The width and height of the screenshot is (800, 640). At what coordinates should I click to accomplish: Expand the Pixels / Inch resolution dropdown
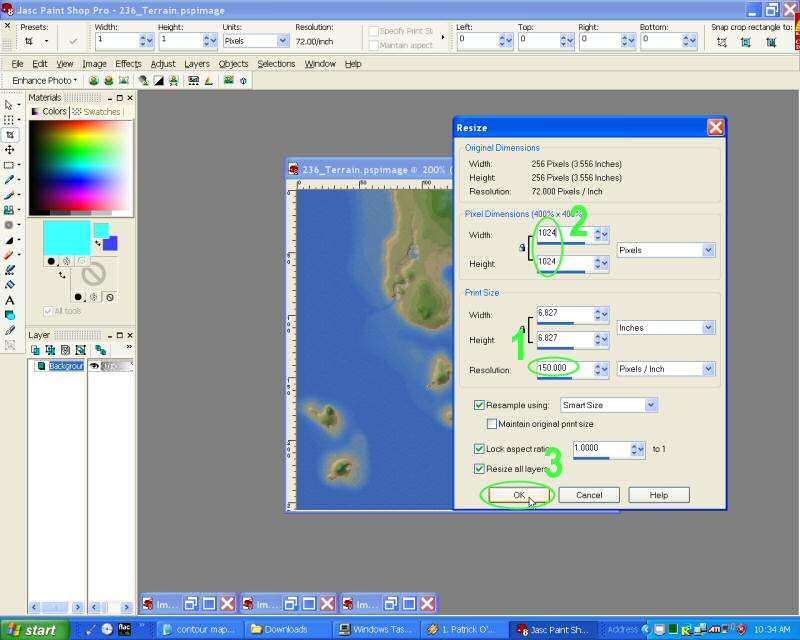tap(709, 369)
